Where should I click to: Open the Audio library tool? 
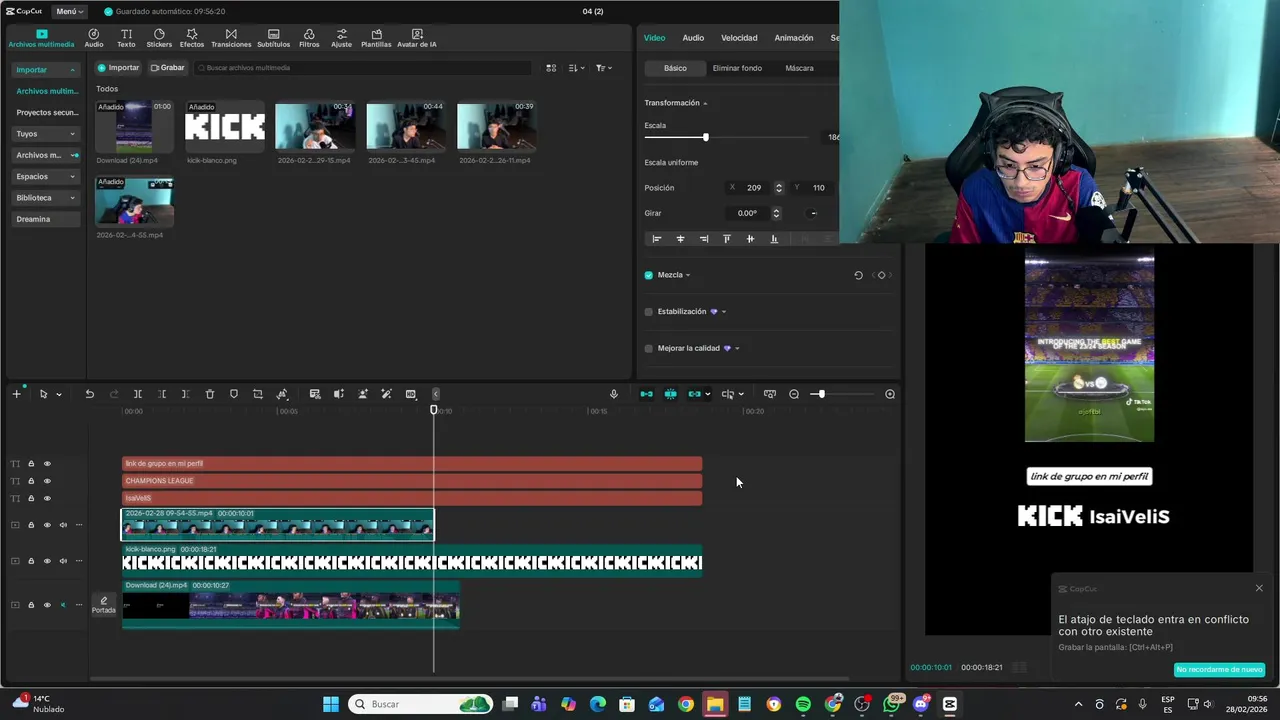pos(93,38)
